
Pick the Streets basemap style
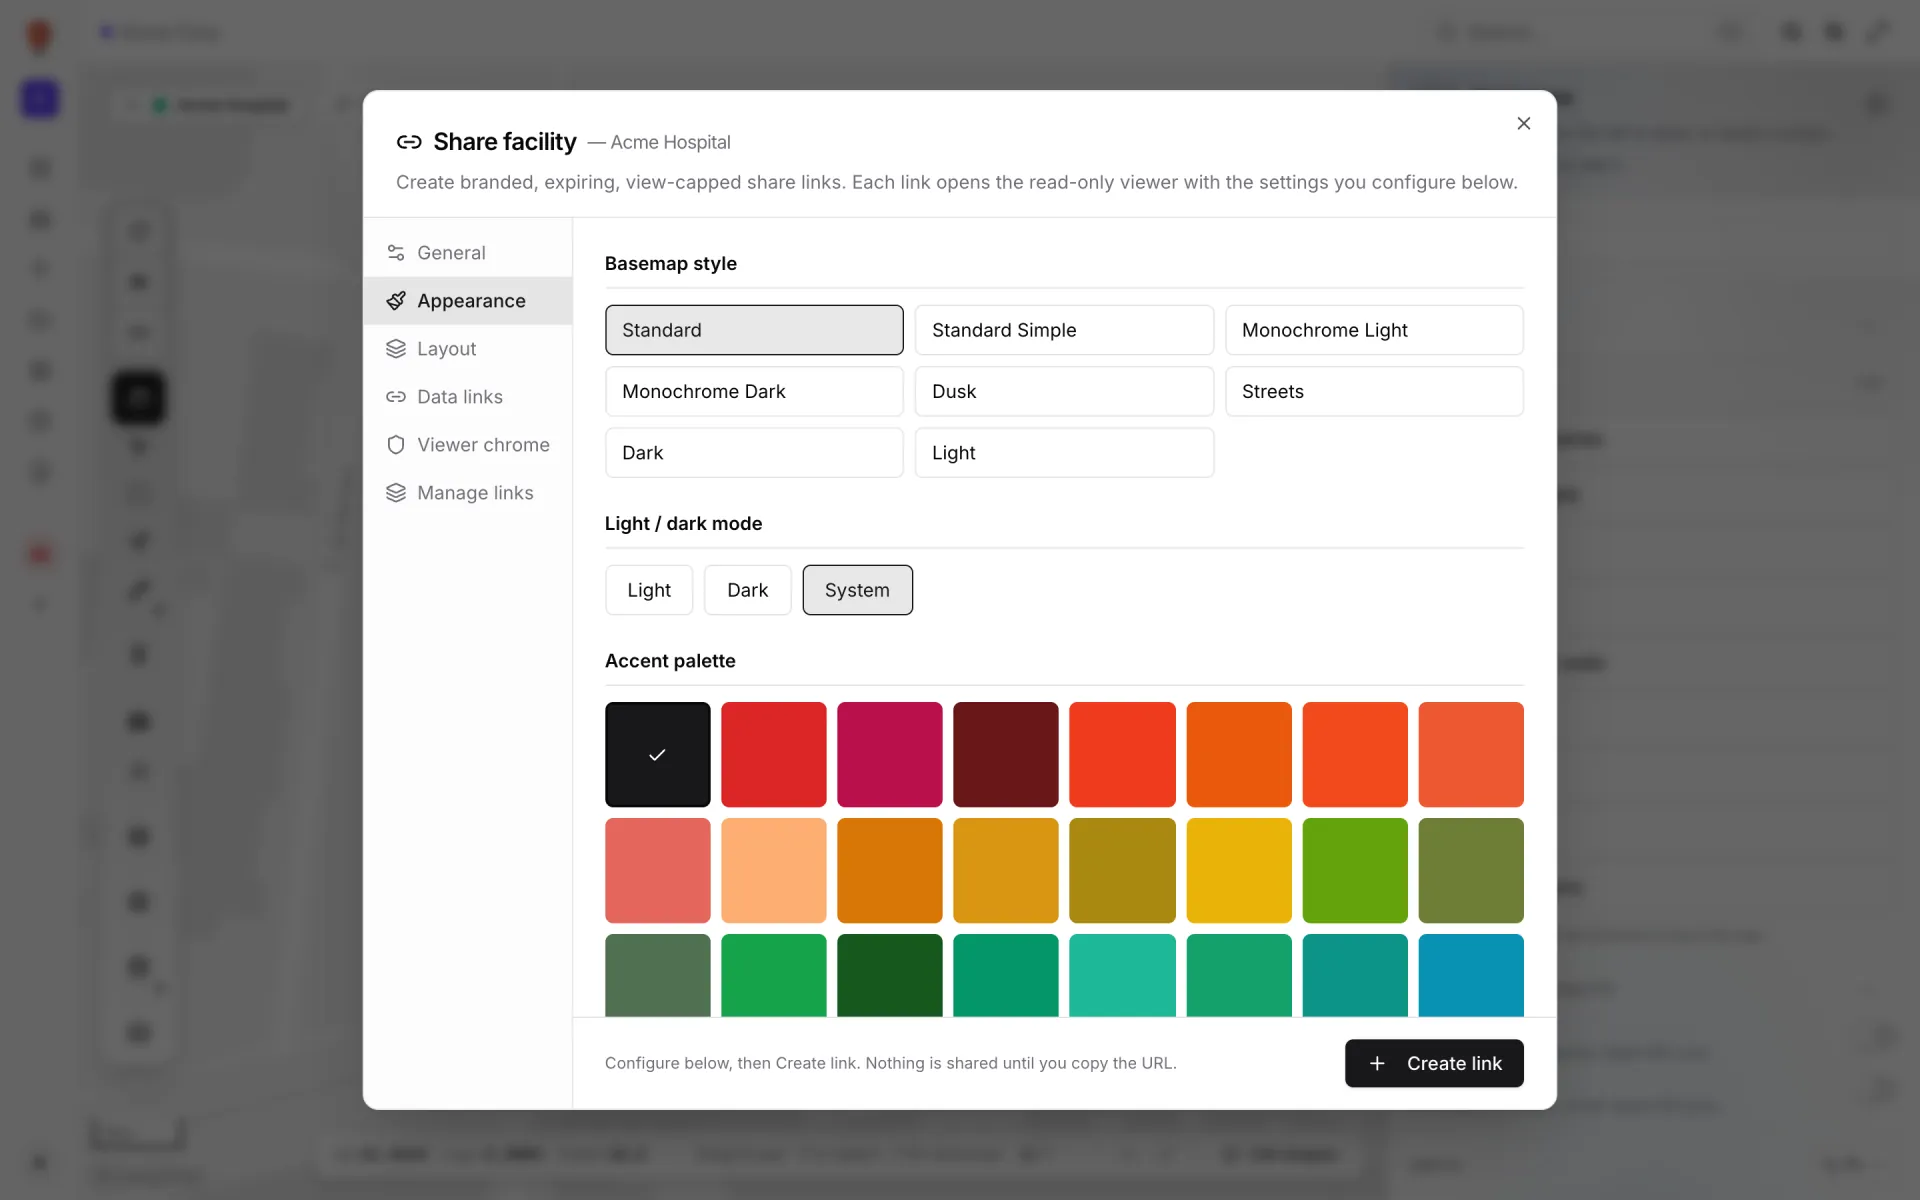pos(1374,391)
